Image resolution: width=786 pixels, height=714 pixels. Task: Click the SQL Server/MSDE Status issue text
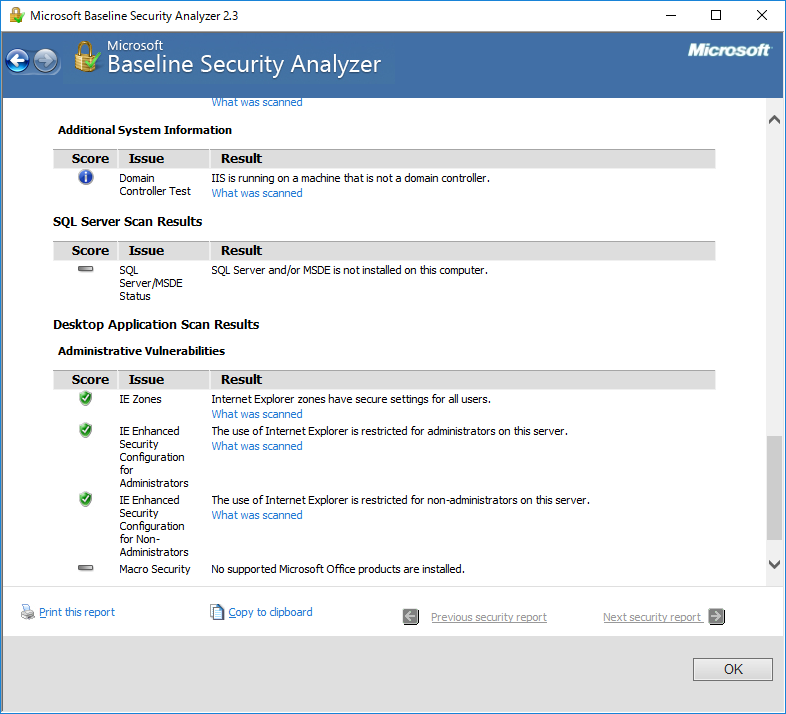tap(151, 283)
